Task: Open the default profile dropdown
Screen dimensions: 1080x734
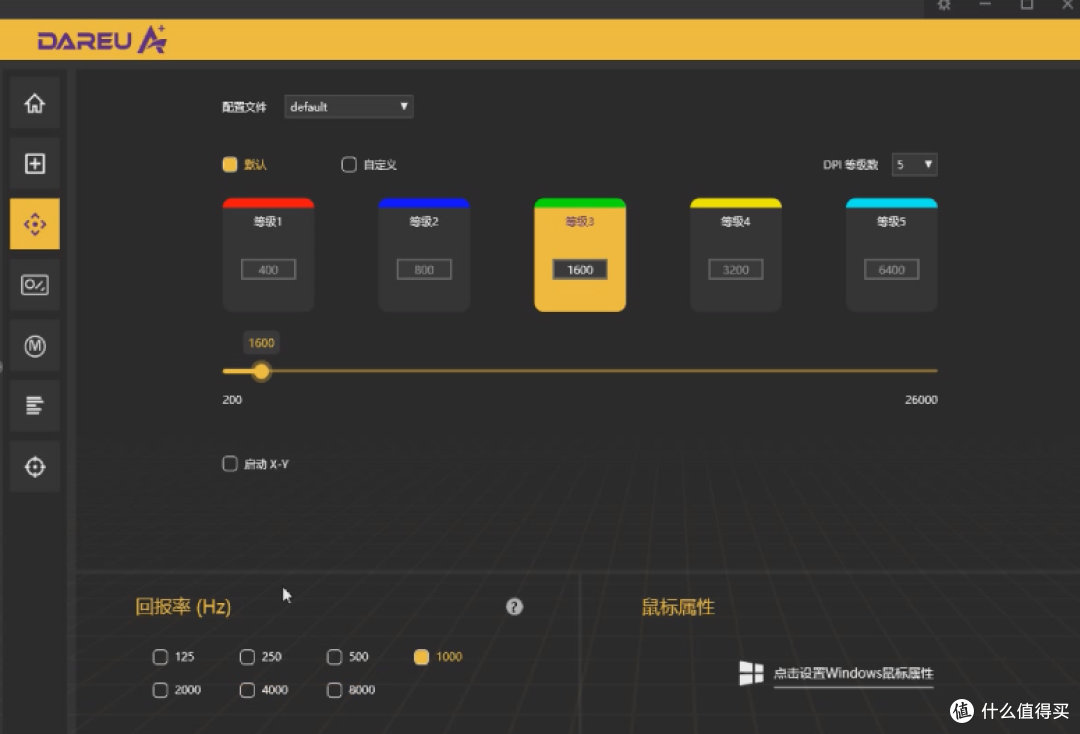Action: [x=349, y=107]
